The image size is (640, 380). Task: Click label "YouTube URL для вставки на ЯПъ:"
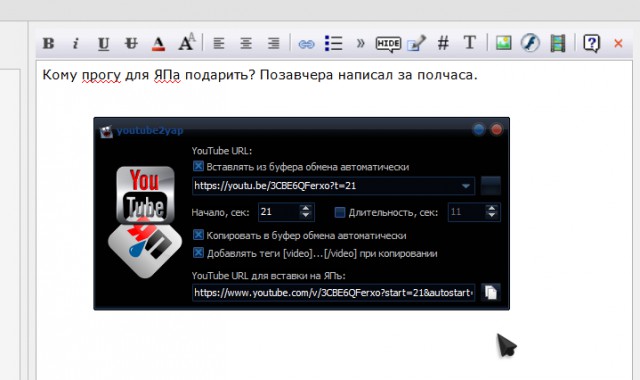pyautogui.click(x=269, y=276)
